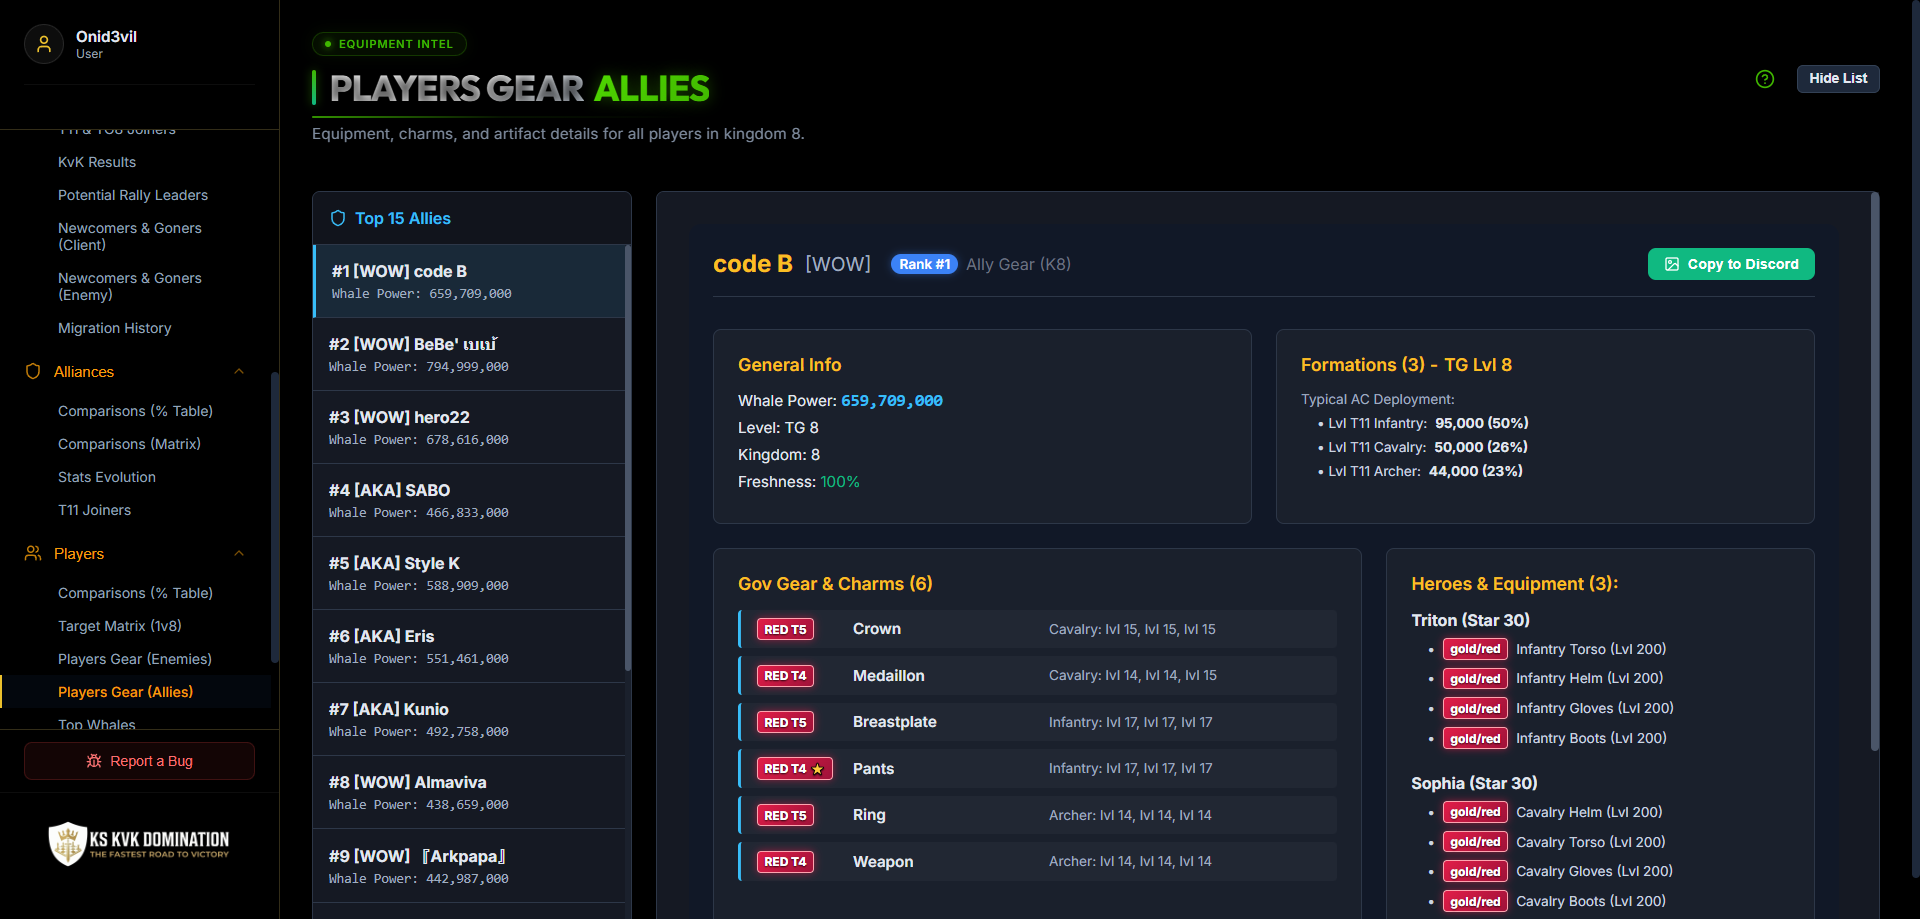Click the green help question mark icon
Viewport: 1920px width, 919px height.
click(1765, 79)
